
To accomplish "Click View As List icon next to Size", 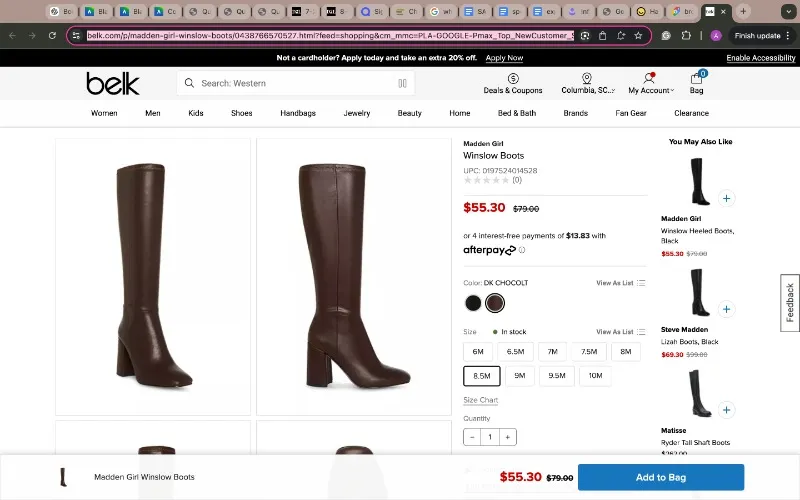I will click(x=641, y=332).
